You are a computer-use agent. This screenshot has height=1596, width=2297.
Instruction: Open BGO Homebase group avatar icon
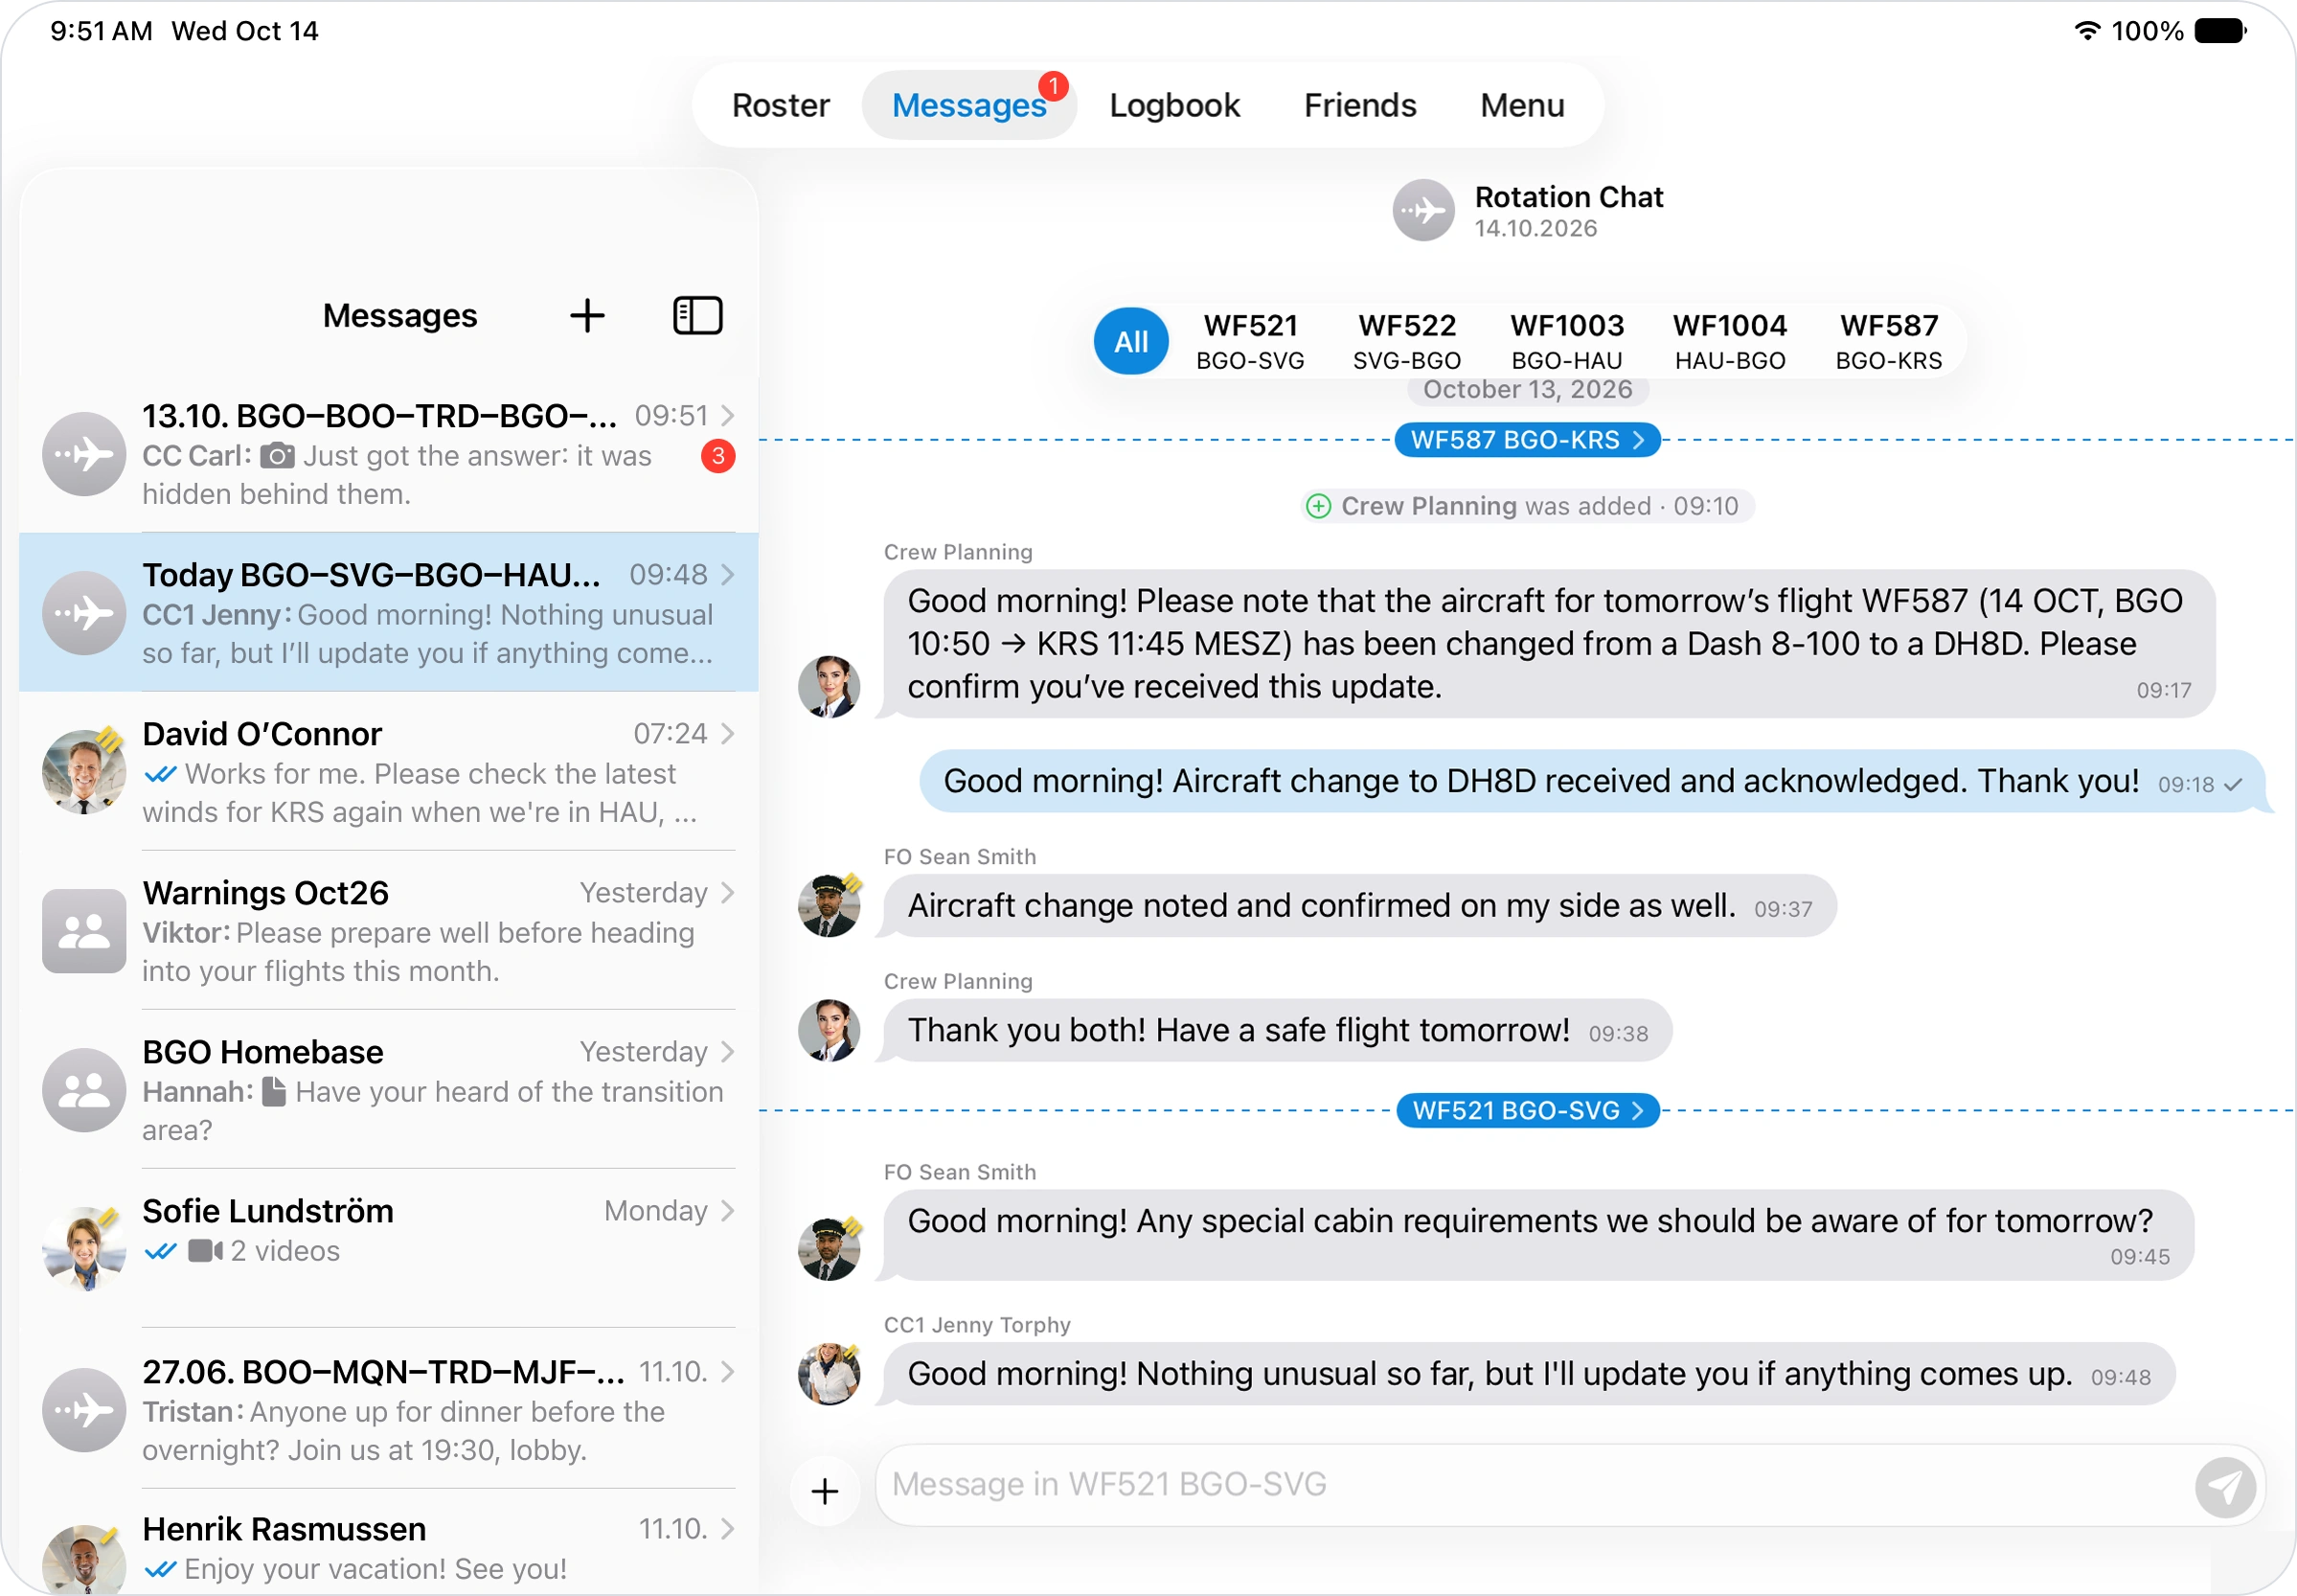point(84,1090)
